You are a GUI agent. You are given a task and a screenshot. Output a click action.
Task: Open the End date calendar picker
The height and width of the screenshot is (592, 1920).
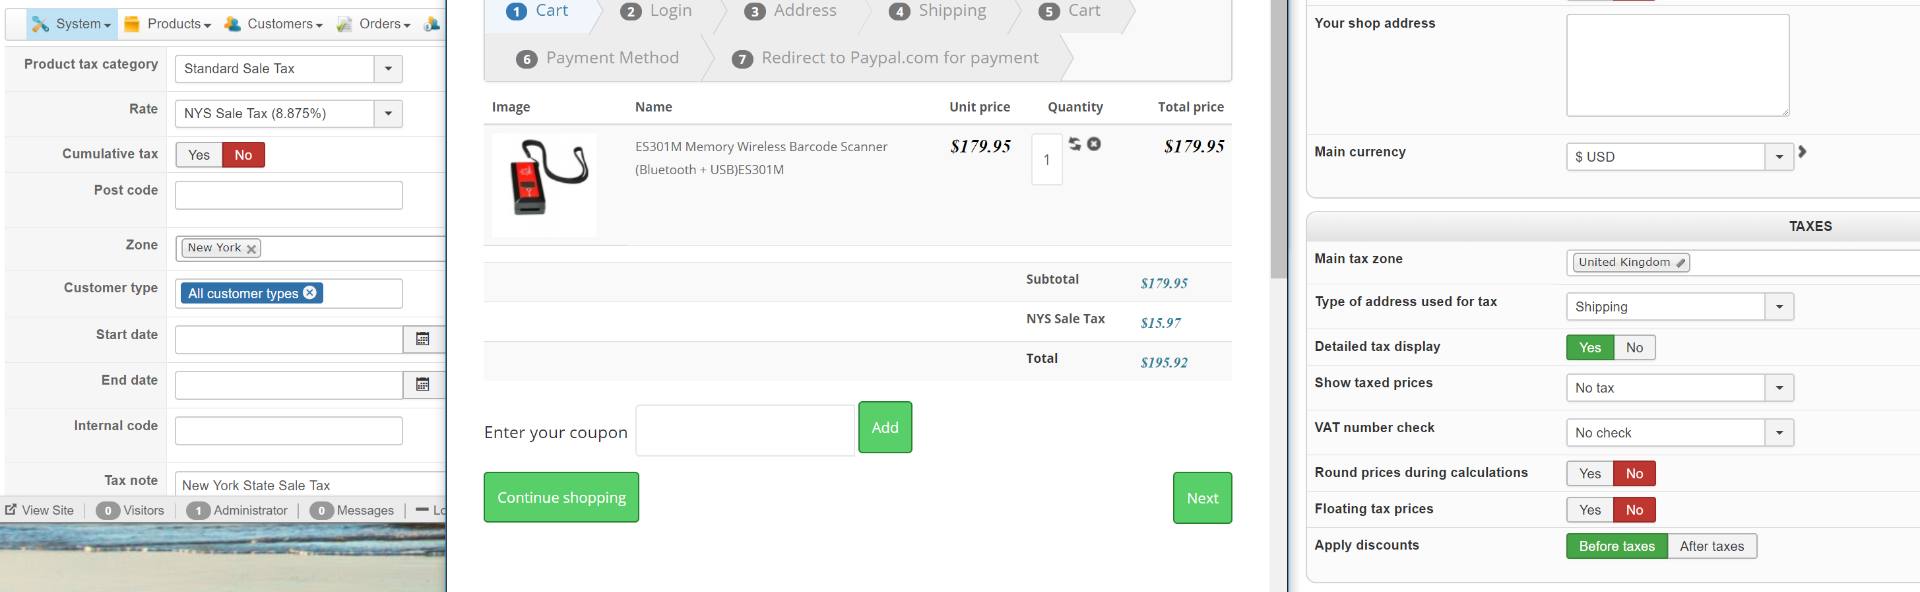(423, 385)
